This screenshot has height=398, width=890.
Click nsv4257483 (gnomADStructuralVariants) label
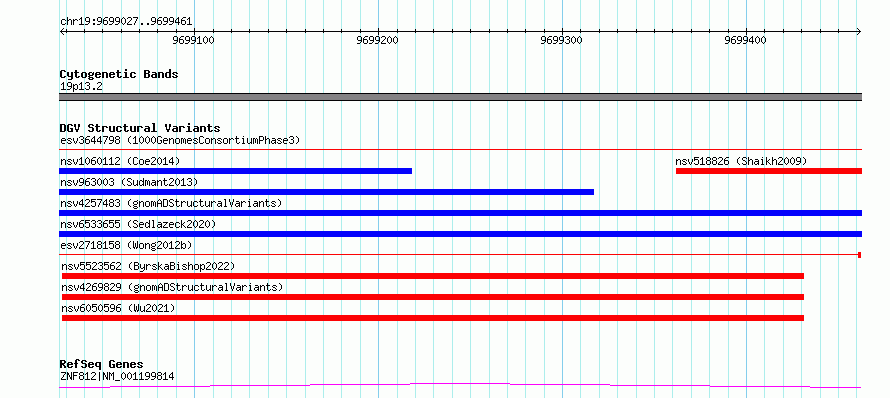(171, 203)
